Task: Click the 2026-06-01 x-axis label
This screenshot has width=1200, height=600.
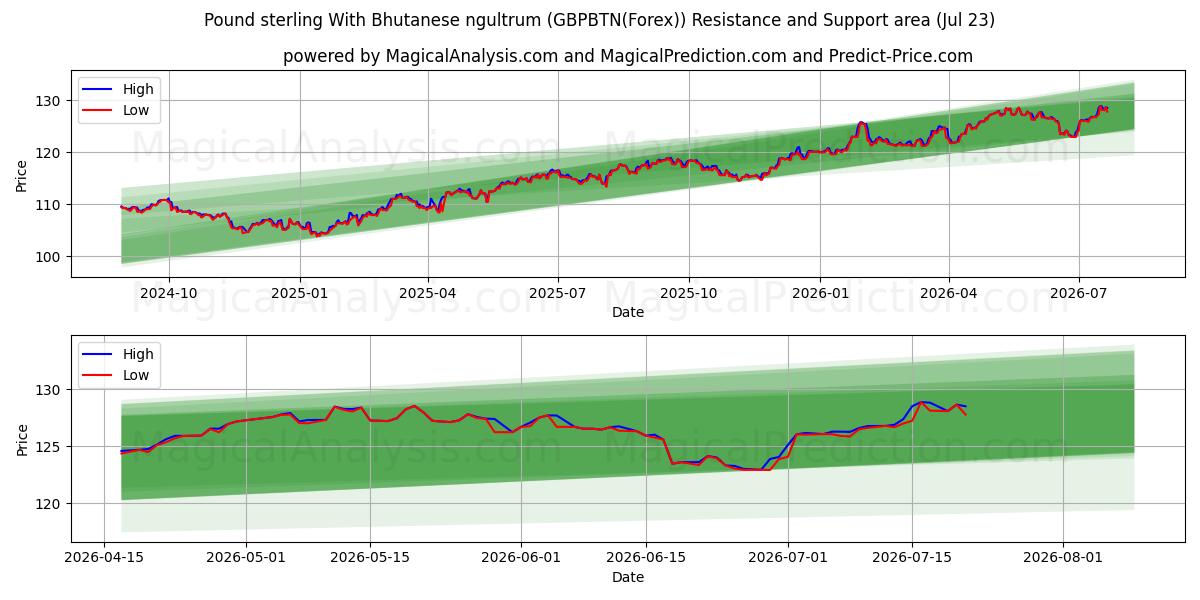Action: click(521, 559)
